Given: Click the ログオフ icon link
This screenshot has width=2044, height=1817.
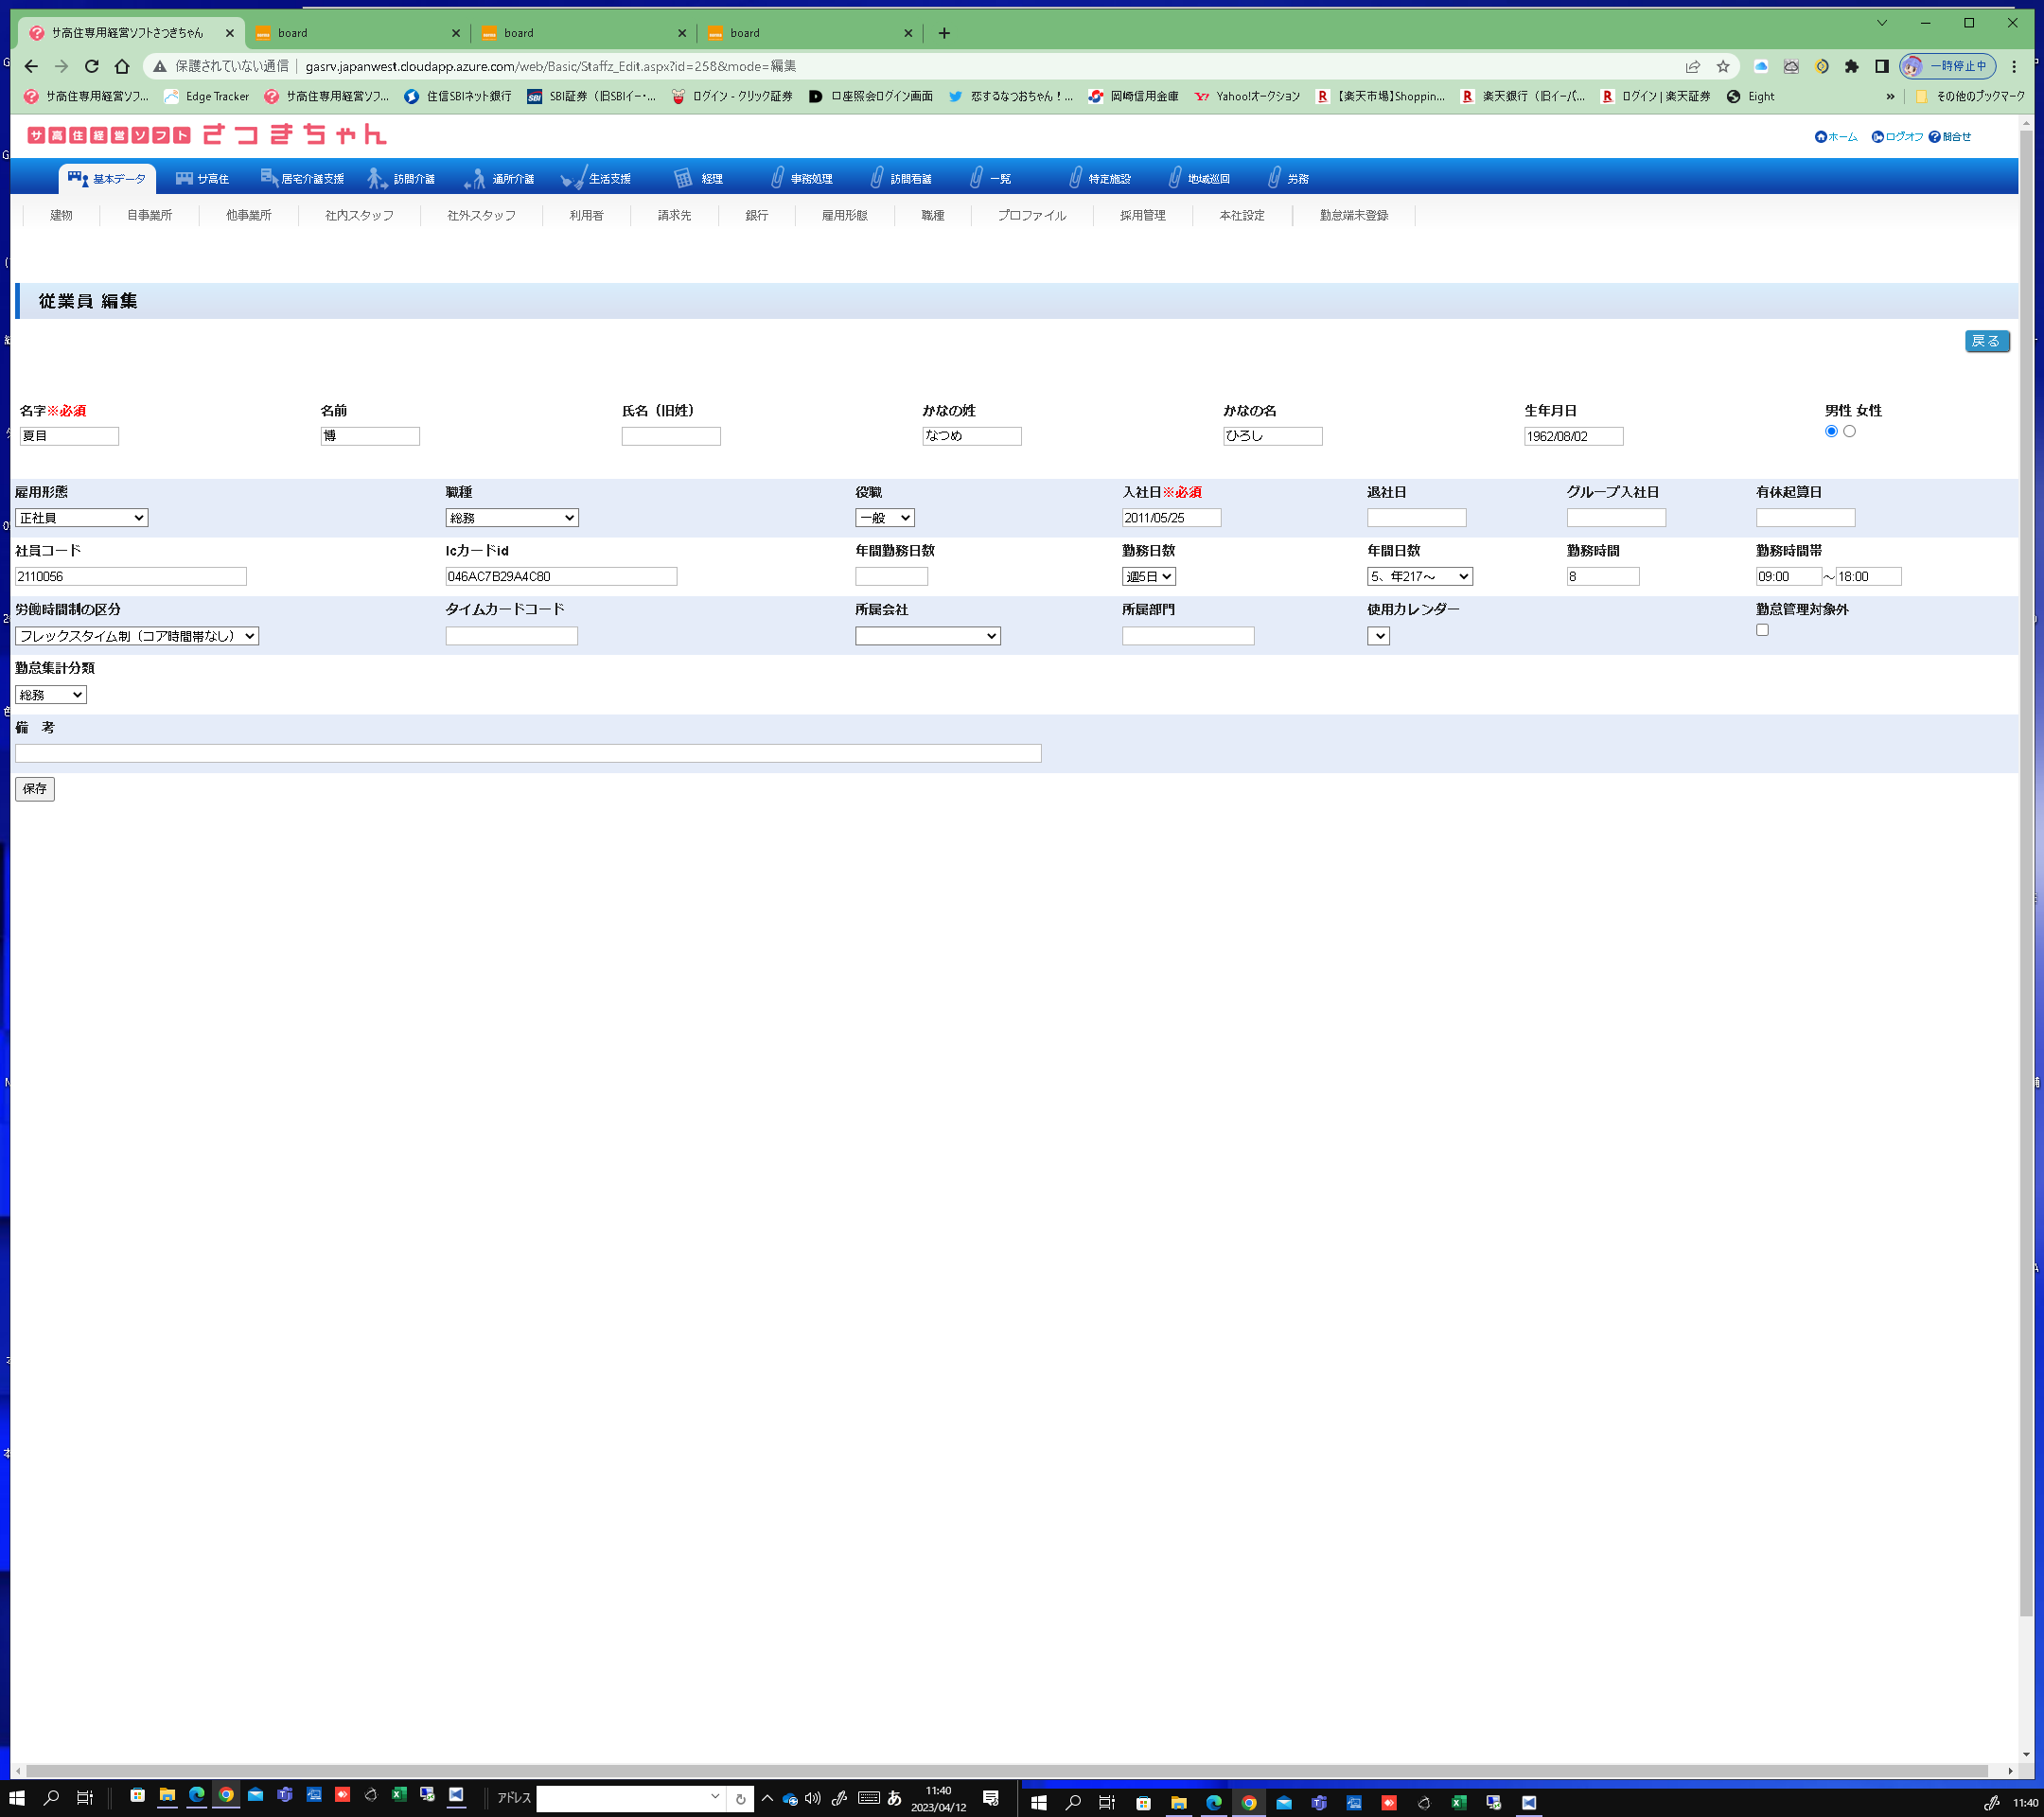Looking at the screenshot, I should click(x=1877, y=137).
